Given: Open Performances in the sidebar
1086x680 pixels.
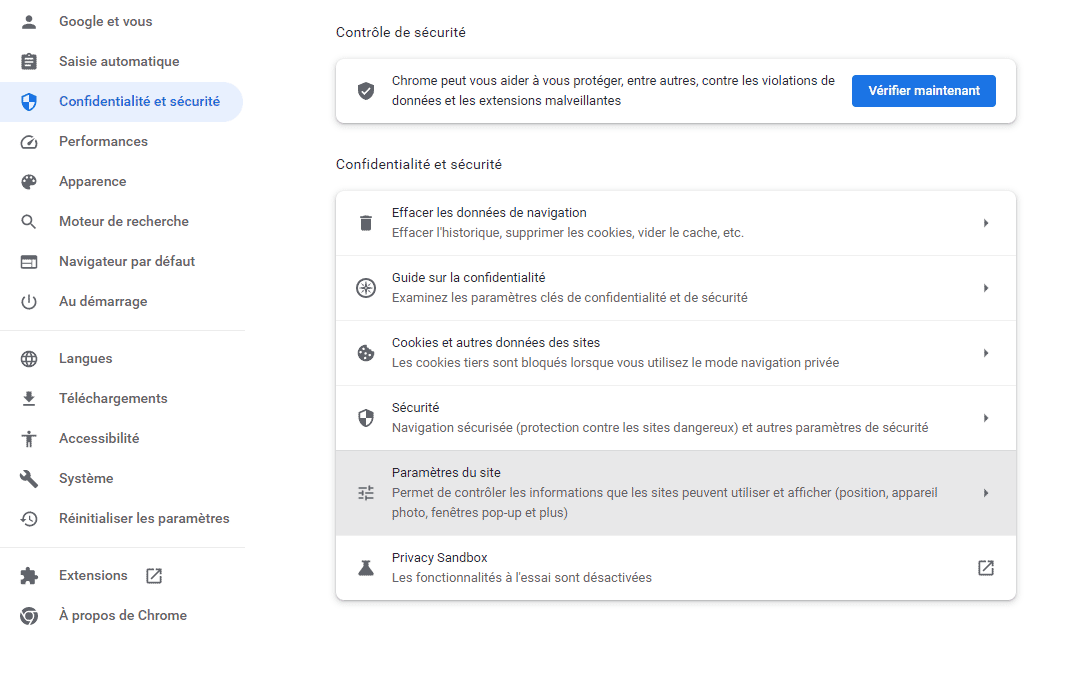Looking at the screenshot, I should tap(103, 142).
